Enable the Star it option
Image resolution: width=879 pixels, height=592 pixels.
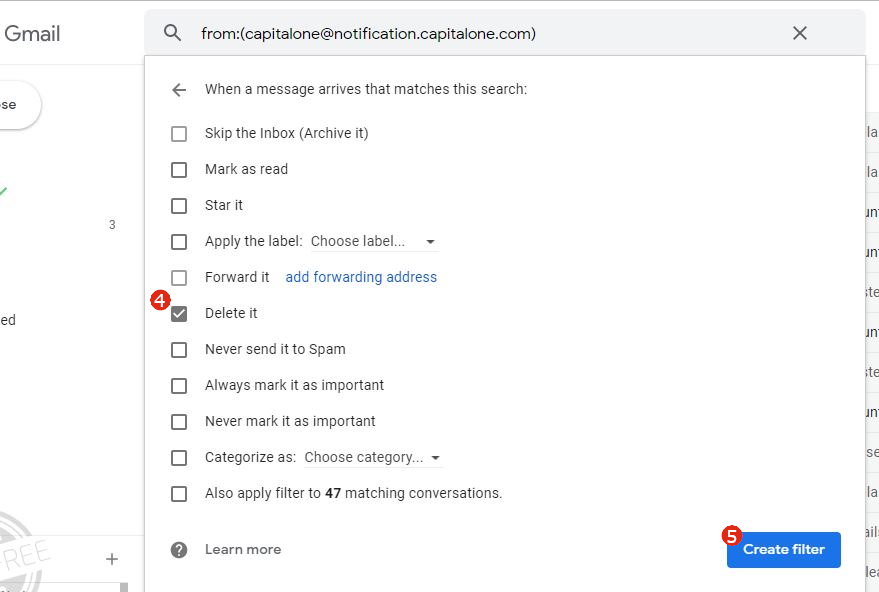pyautogui.click(x=179, y=205)
